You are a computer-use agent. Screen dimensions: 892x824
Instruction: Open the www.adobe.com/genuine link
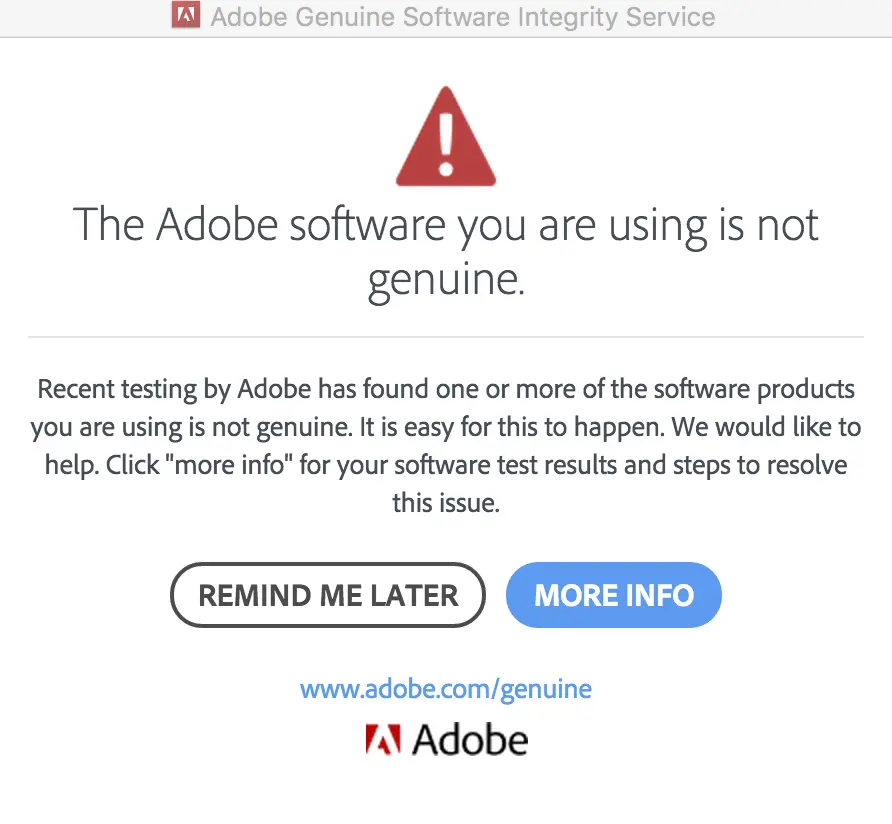pyautogui.click(x=446, y=689)
